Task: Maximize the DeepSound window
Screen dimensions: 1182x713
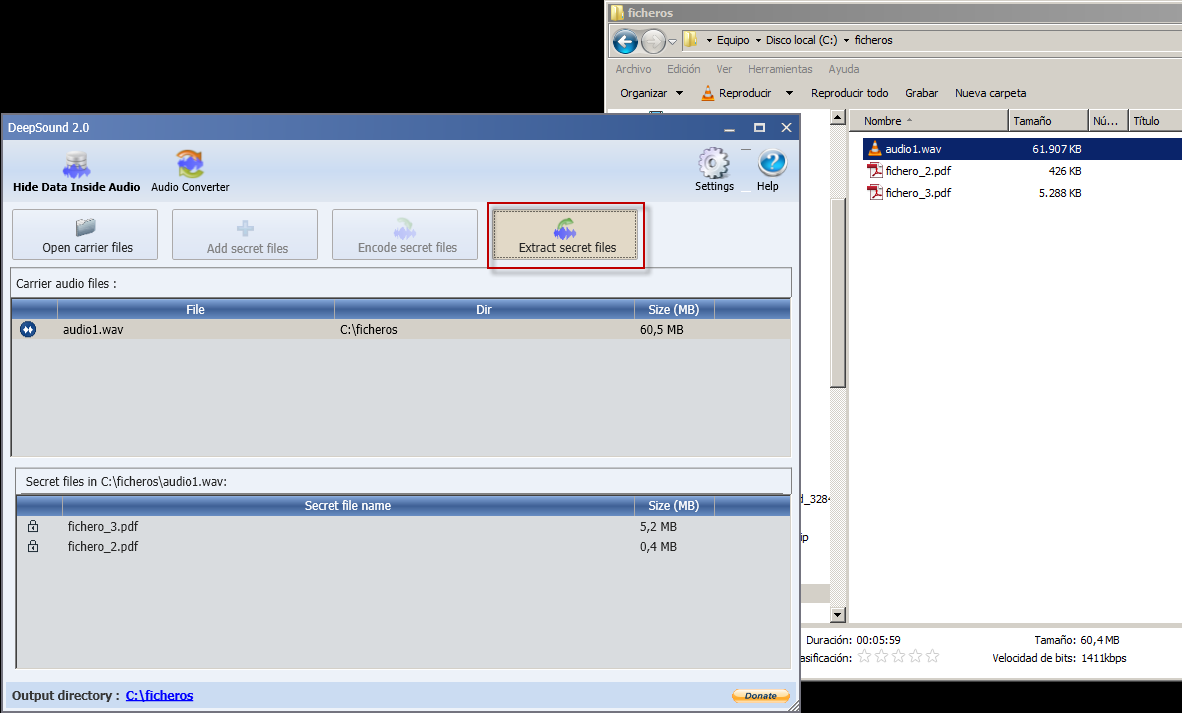Action: pyautogui.click(x=759, y=127)
